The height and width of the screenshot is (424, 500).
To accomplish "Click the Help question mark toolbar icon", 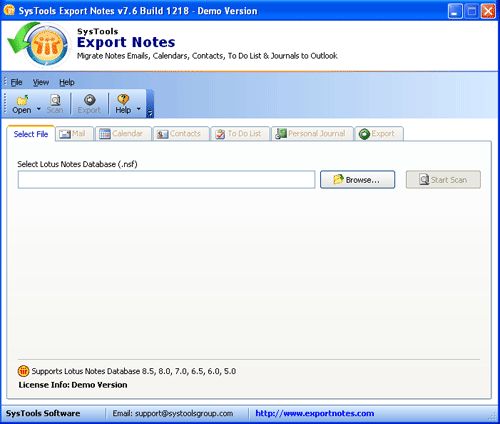I will [x=123, y=99].
